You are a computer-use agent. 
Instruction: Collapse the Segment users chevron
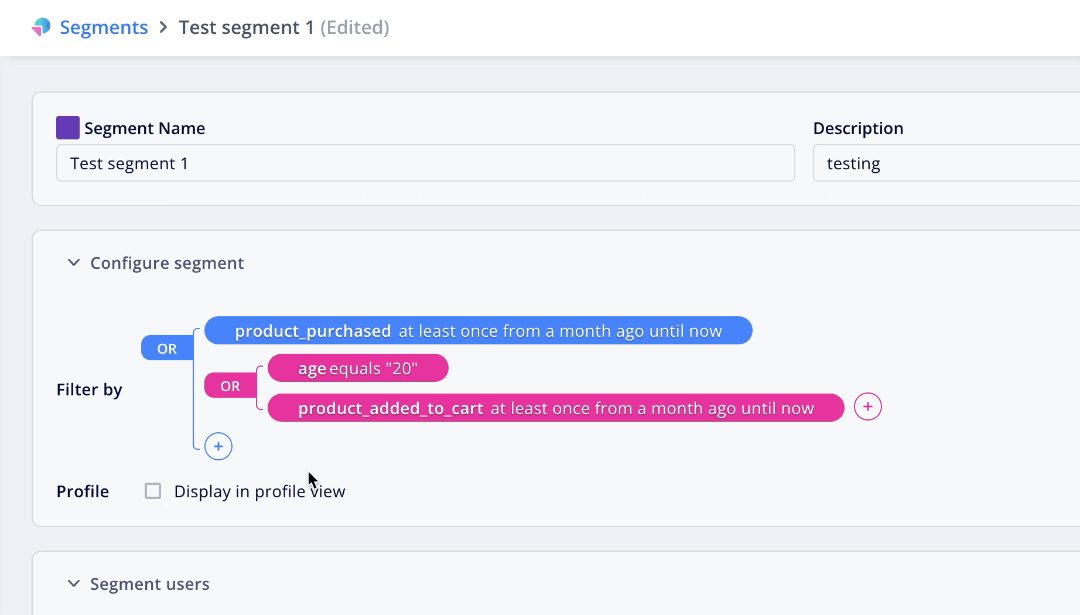click(x=74, y=584)
